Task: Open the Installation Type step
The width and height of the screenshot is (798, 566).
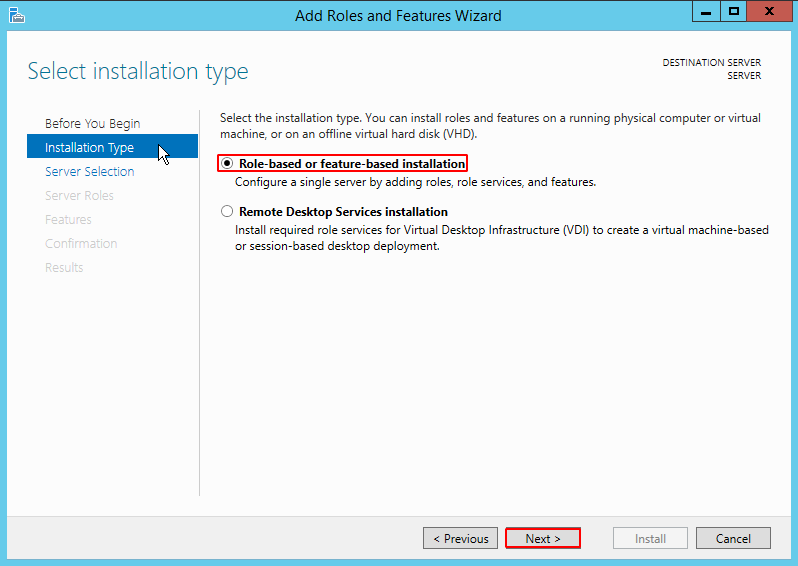Action: [112, 147]
